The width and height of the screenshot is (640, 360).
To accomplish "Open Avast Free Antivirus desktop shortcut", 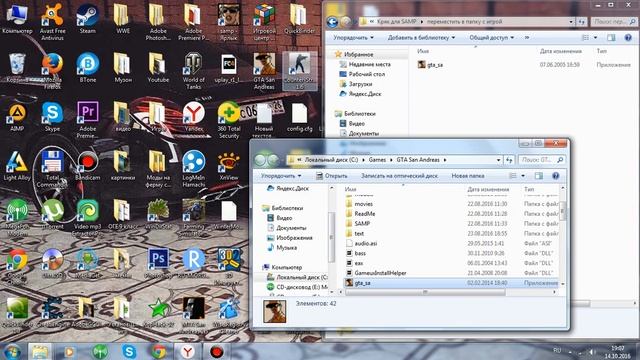I will 52,22.
